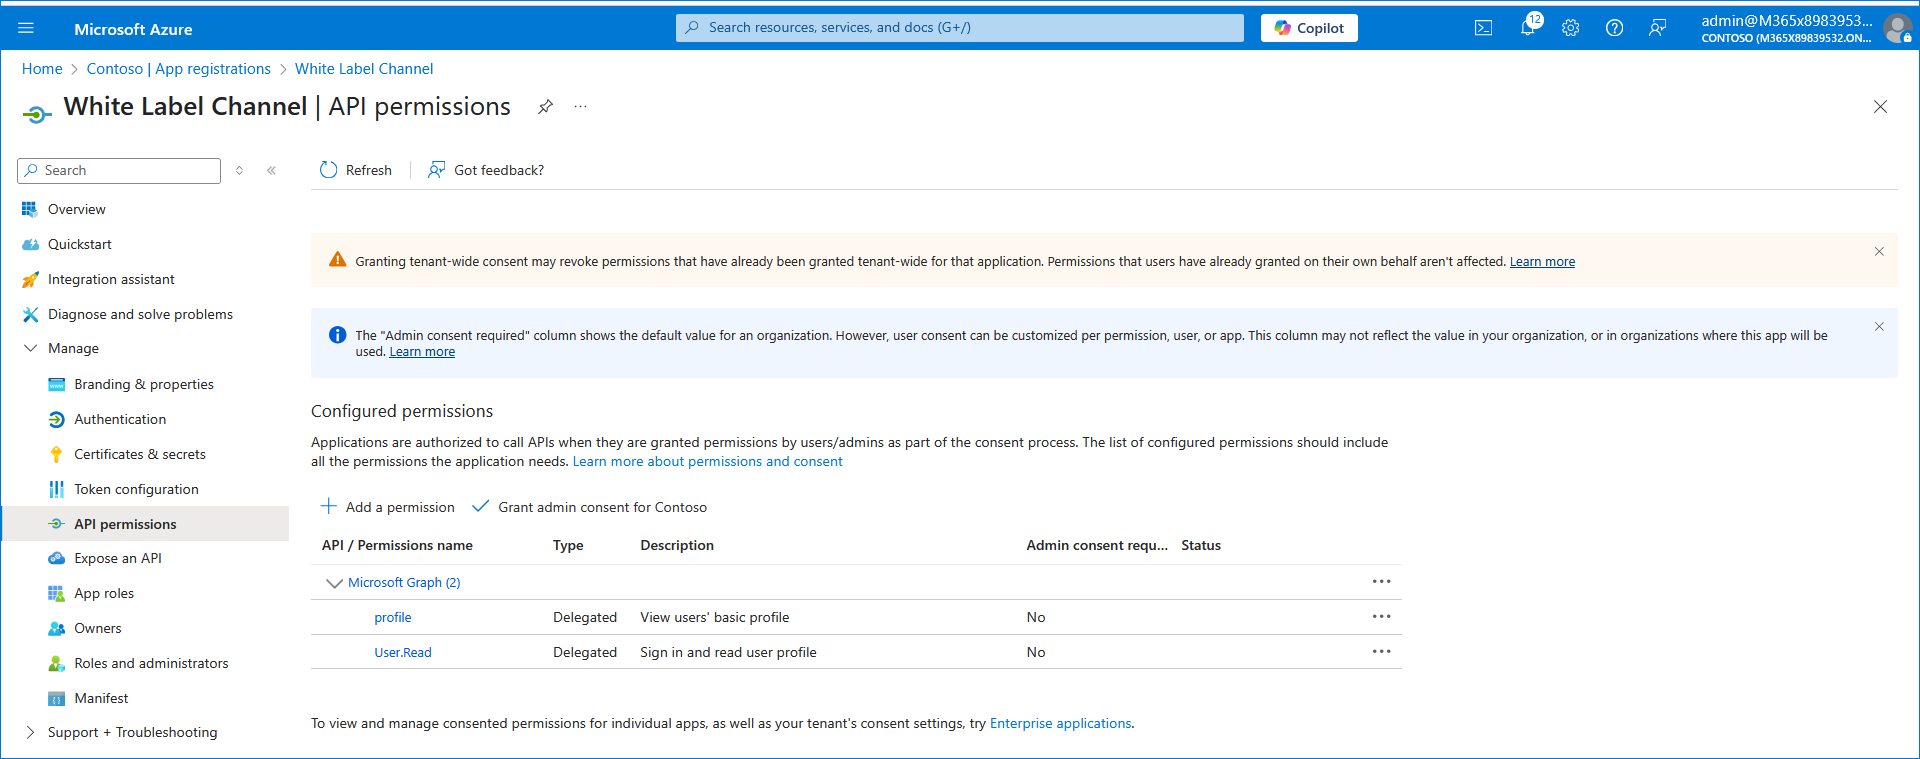This screenshot has height=759, width=1920.
Task: Open the portal hamburger menu
Action: [26, 28]
